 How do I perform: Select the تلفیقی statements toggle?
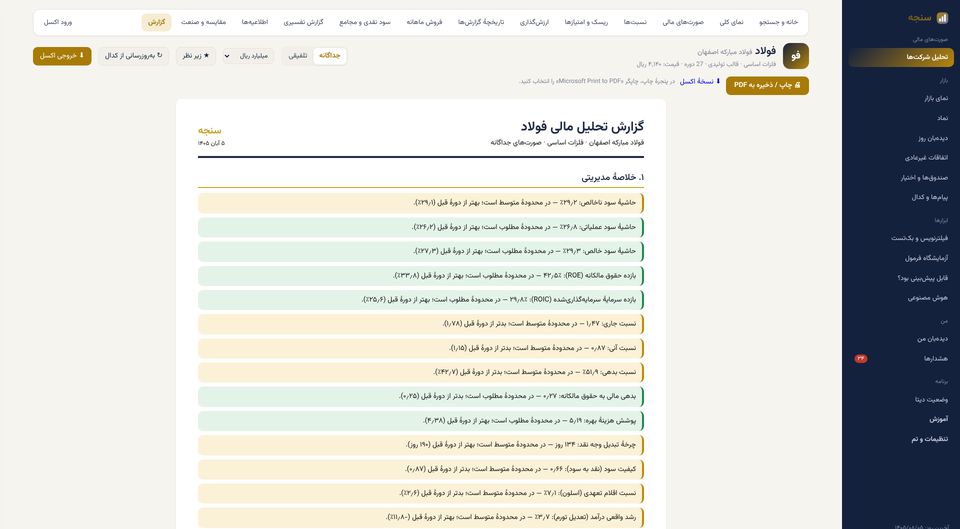coord(298,56)
